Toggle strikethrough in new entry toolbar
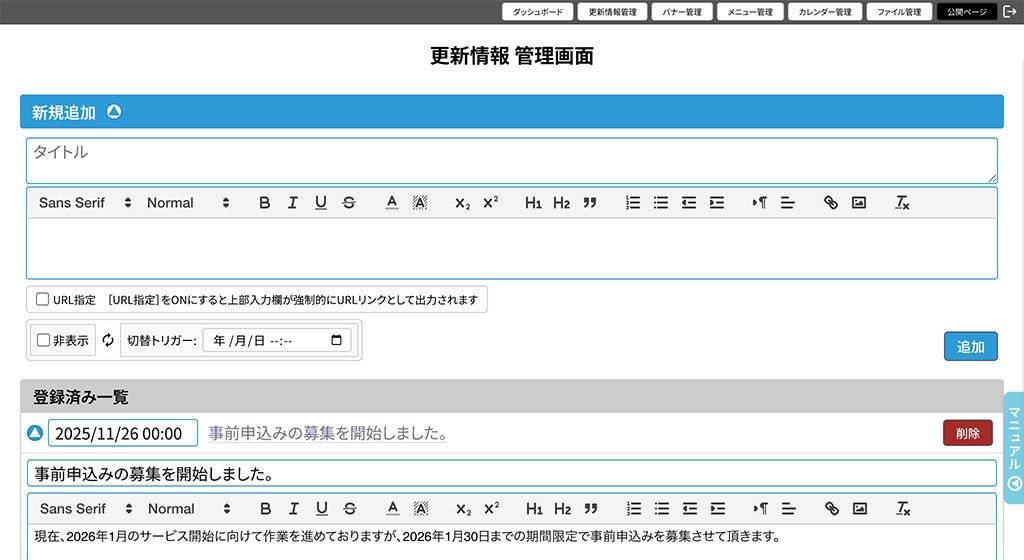Screen dimensions: 1024x560 coord(349,203)
